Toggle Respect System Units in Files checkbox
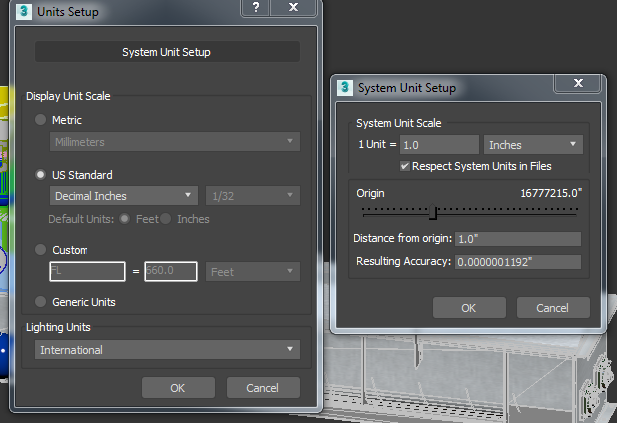The image size is (617, 423). [405, 166]
